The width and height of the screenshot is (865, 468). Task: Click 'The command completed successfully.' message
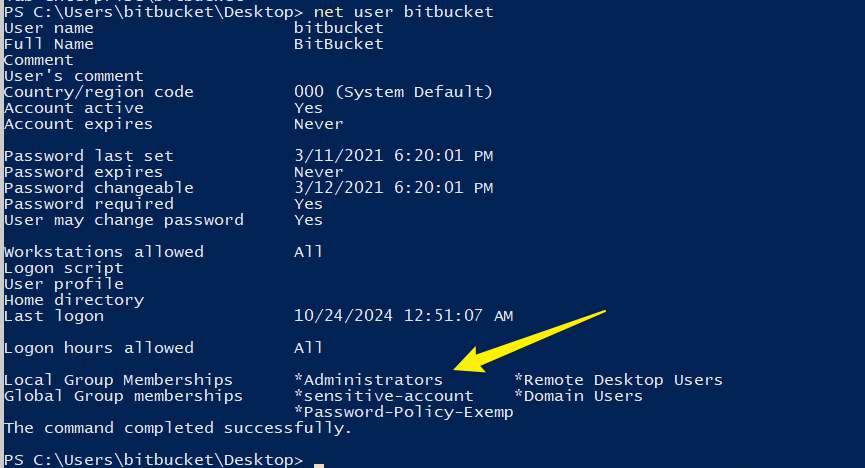point(178,428)
